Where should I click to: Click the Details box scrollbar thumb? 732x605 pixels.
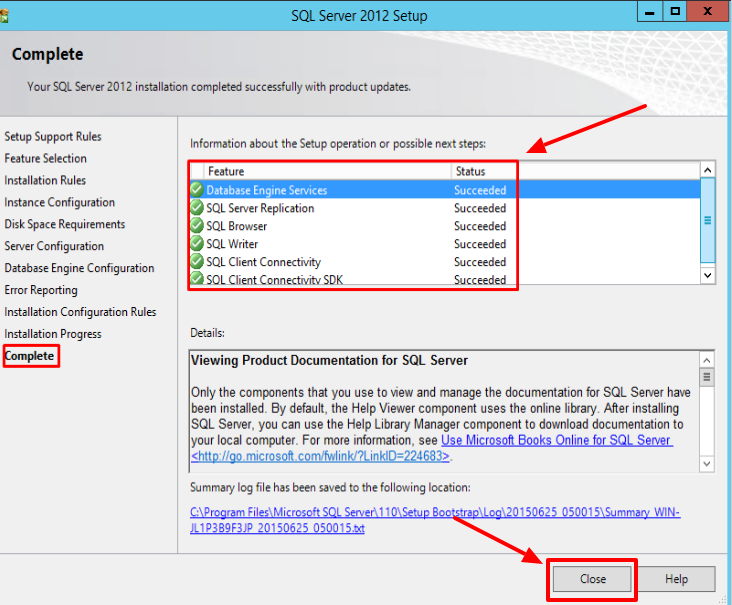click(x=707, y=377)
